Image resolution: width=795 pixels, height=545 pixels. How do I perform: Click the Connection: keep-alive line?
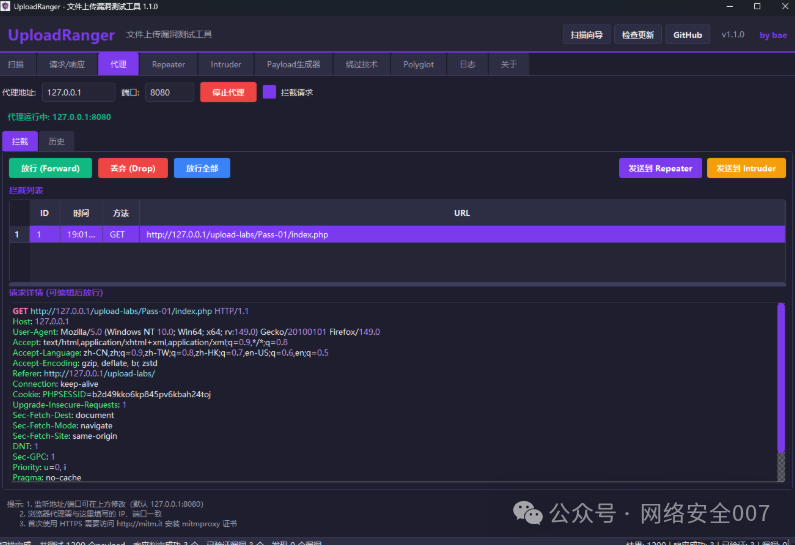(x=55, y=384)
